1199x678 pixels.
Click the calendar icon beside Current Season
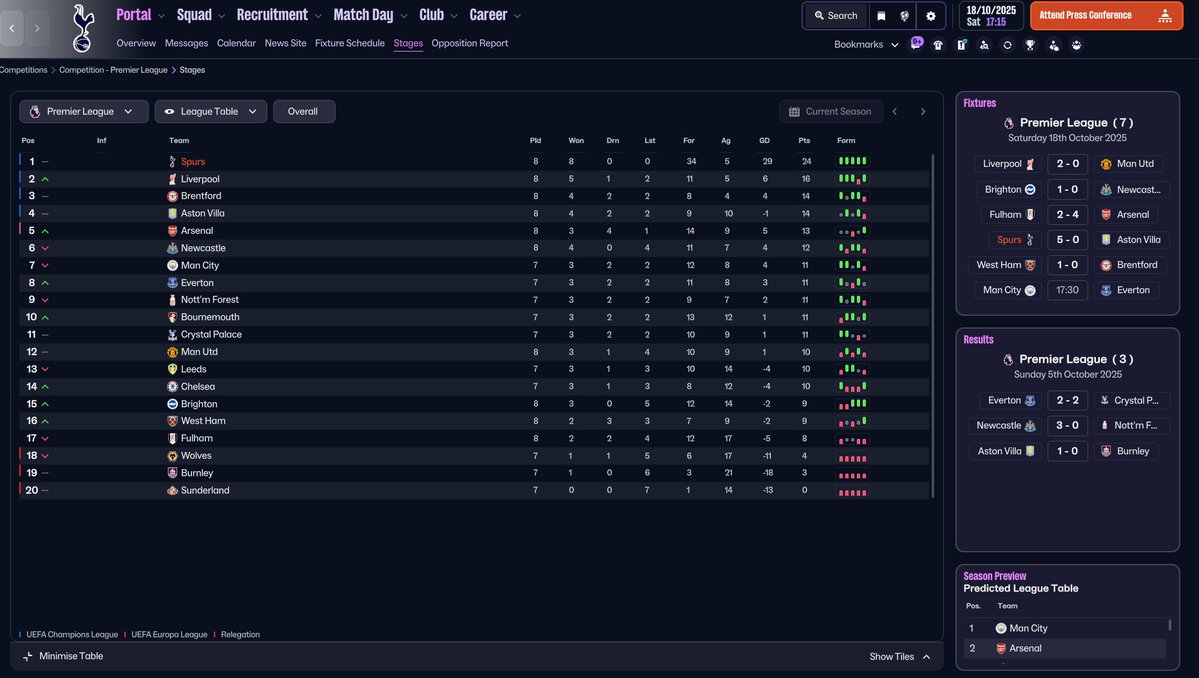tap(794, 112)
